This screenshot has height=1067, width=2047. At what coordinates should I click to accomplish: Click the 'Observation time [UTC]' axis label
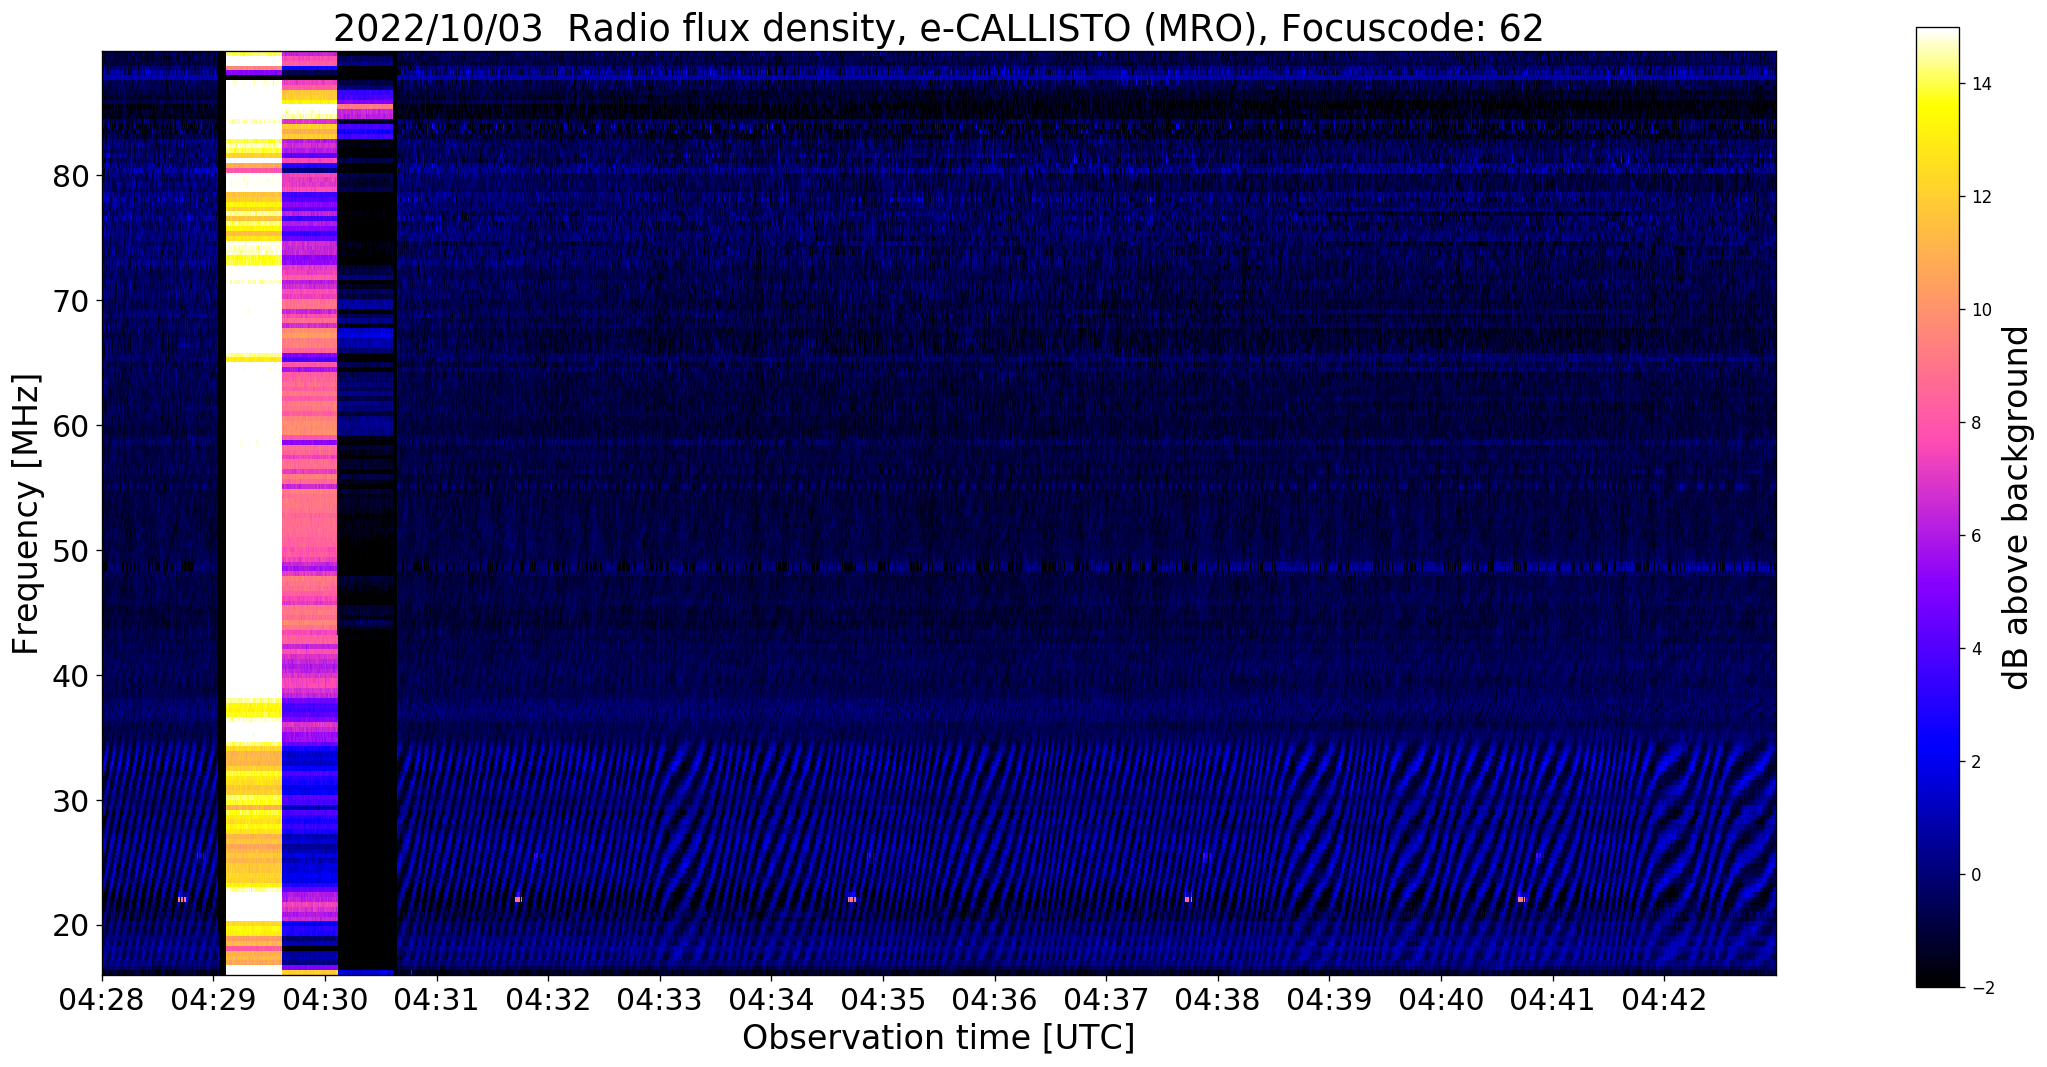pyautogui.click(x=938, y=1038)
